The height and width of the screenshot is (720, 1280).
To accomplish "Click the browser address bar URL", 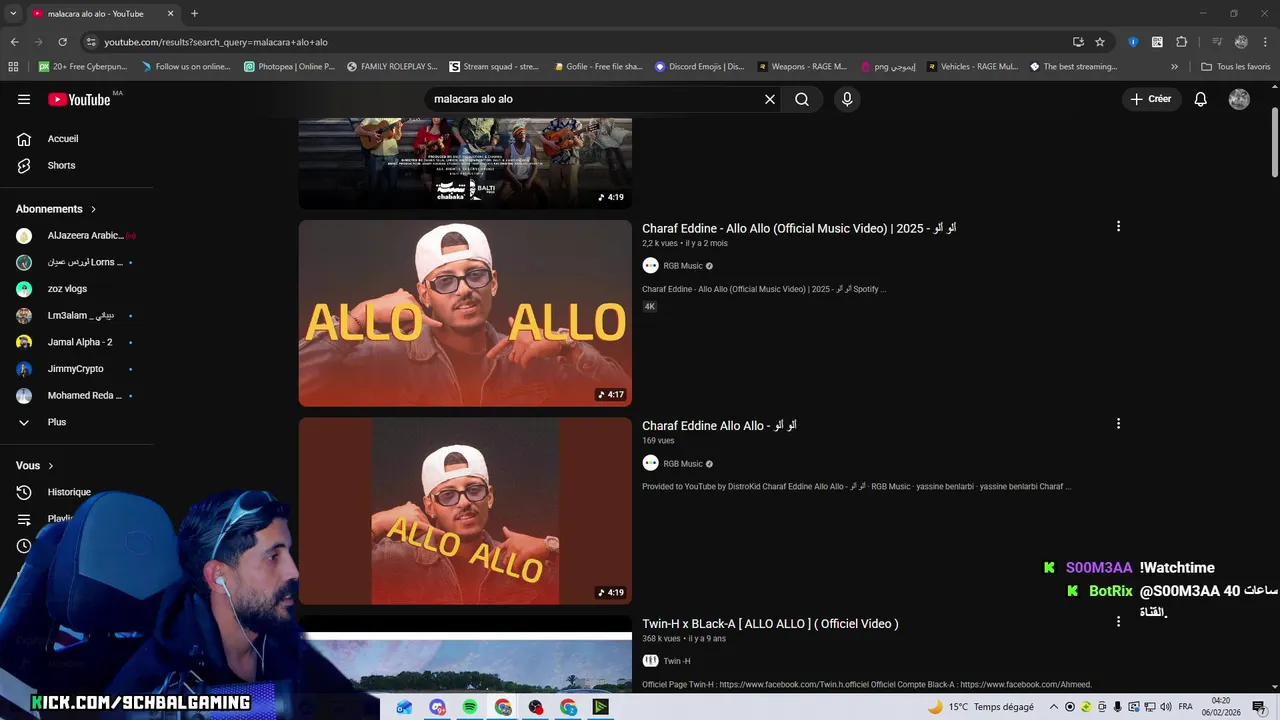I will [216, 42].
